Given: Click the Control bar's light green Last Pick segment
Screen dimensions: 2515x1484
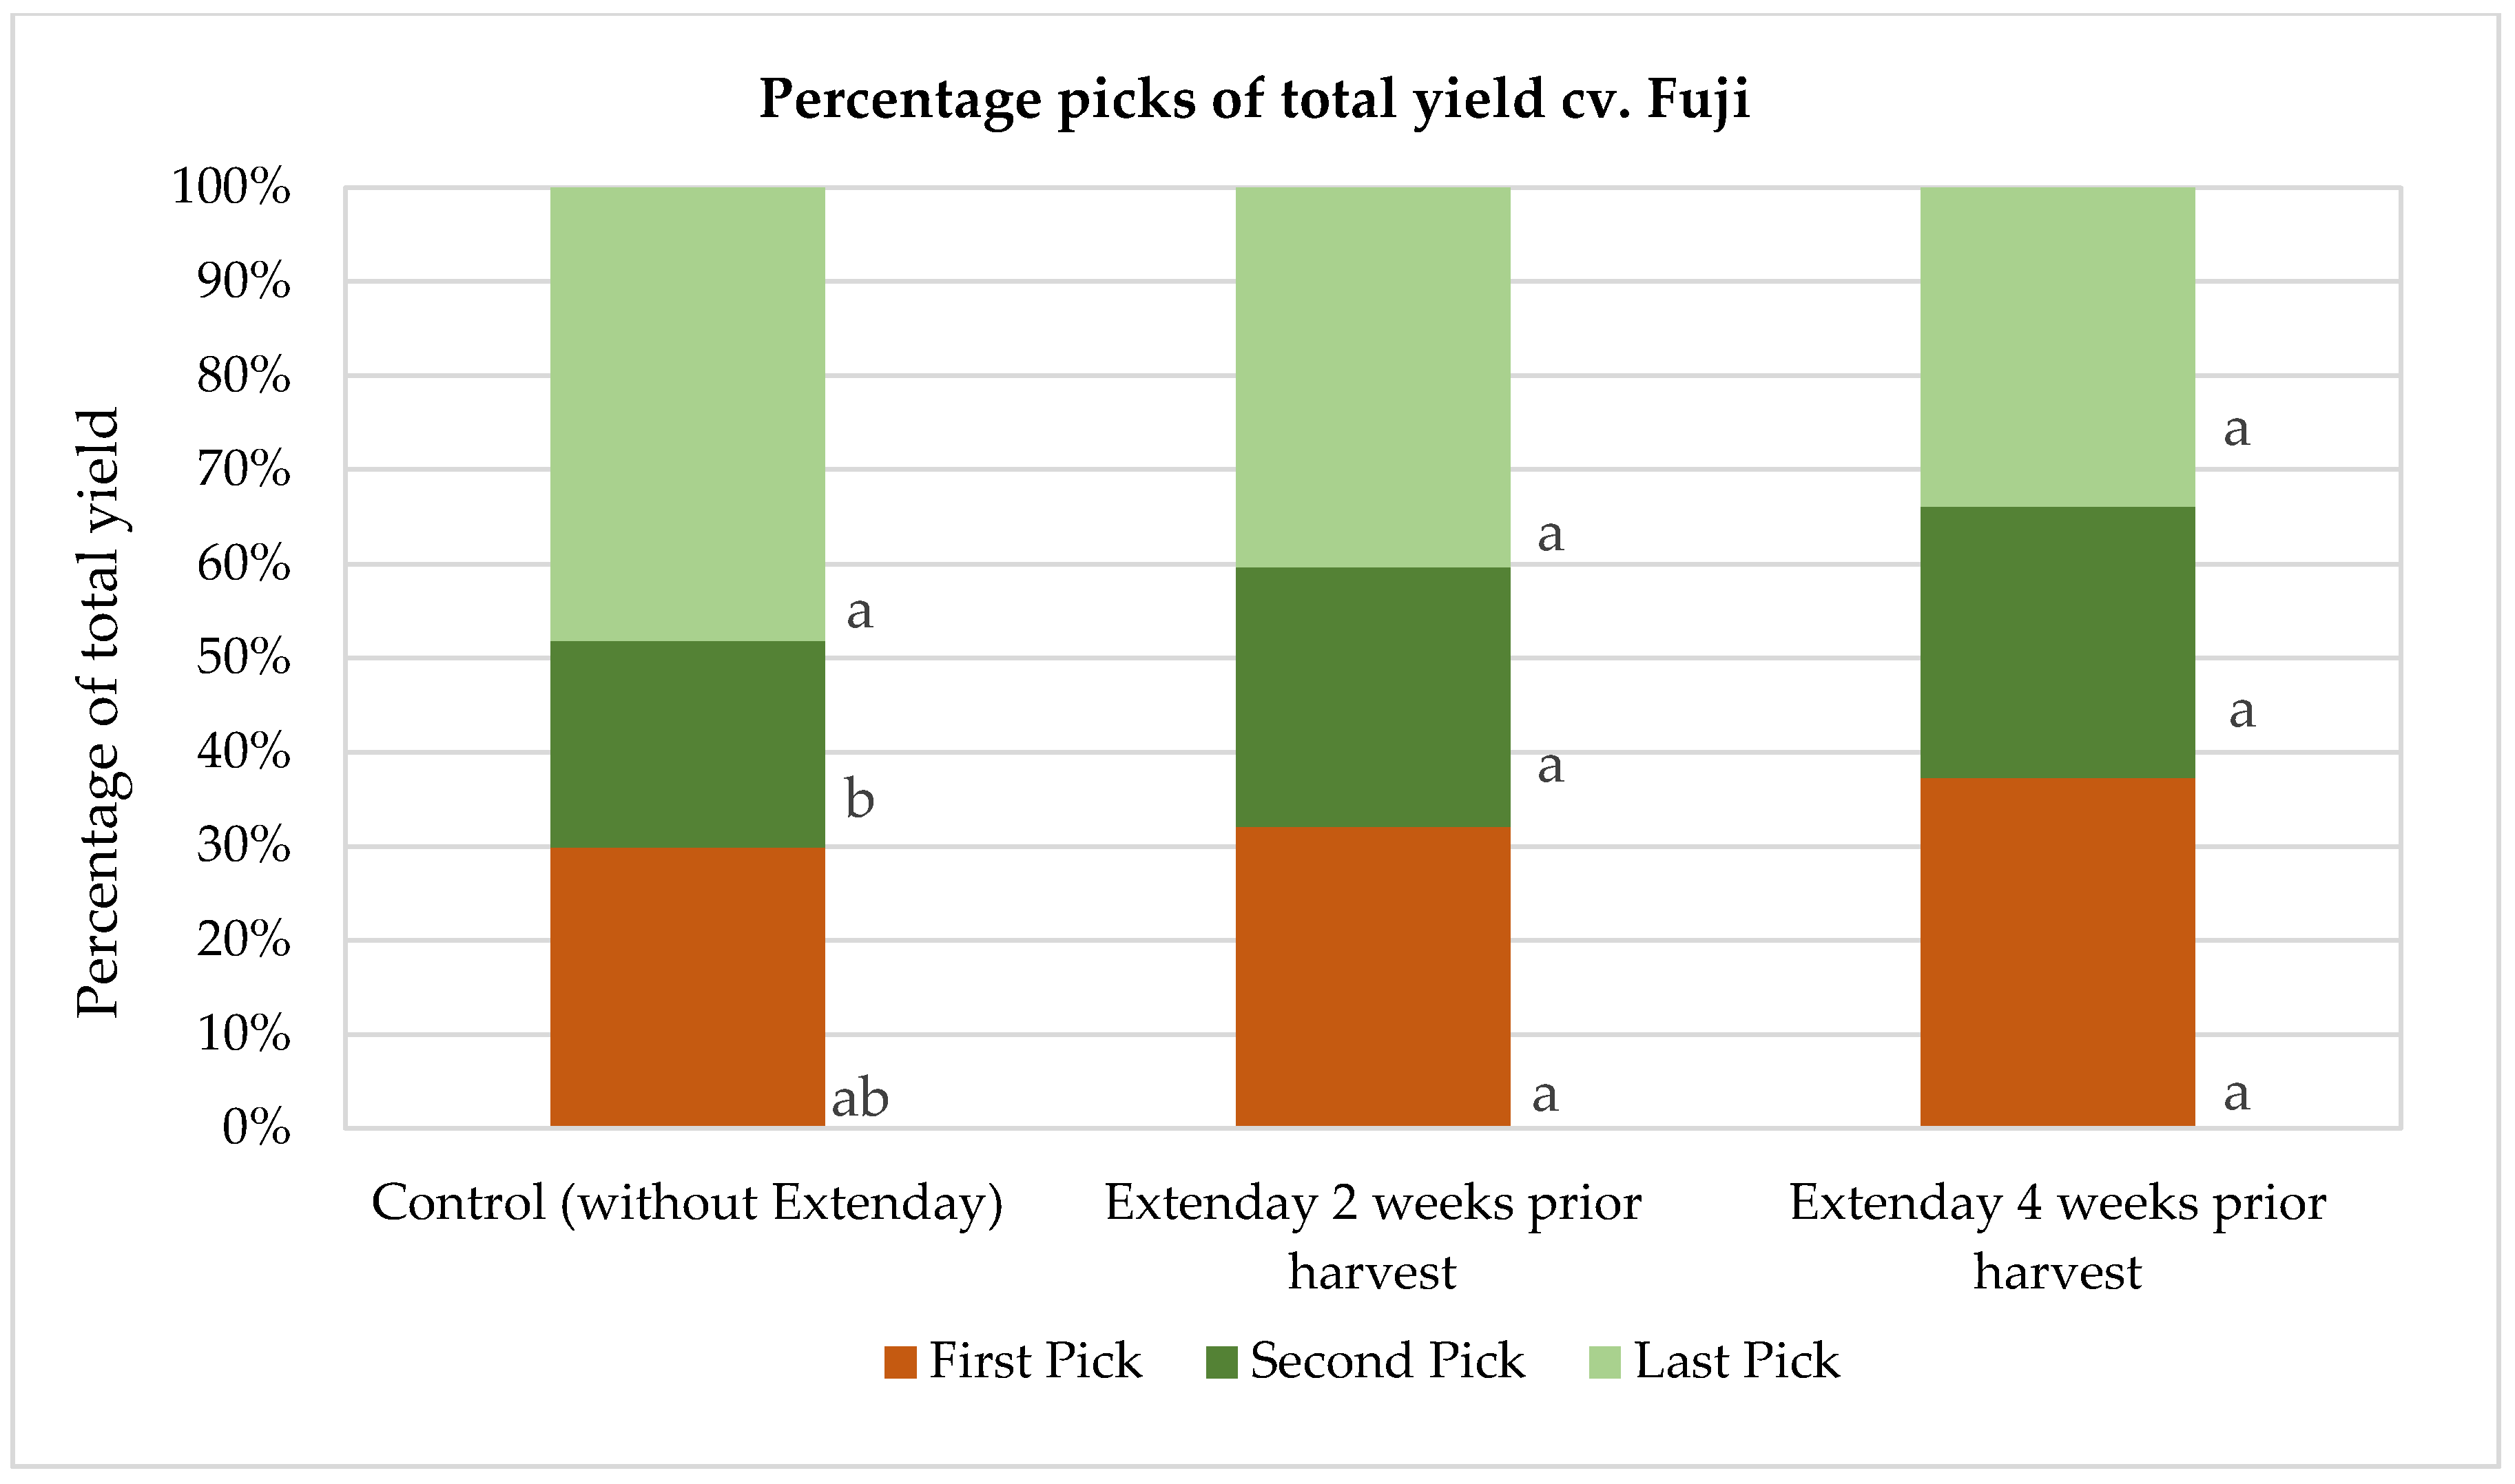Looking at the screenshot, I should (687, 414).
